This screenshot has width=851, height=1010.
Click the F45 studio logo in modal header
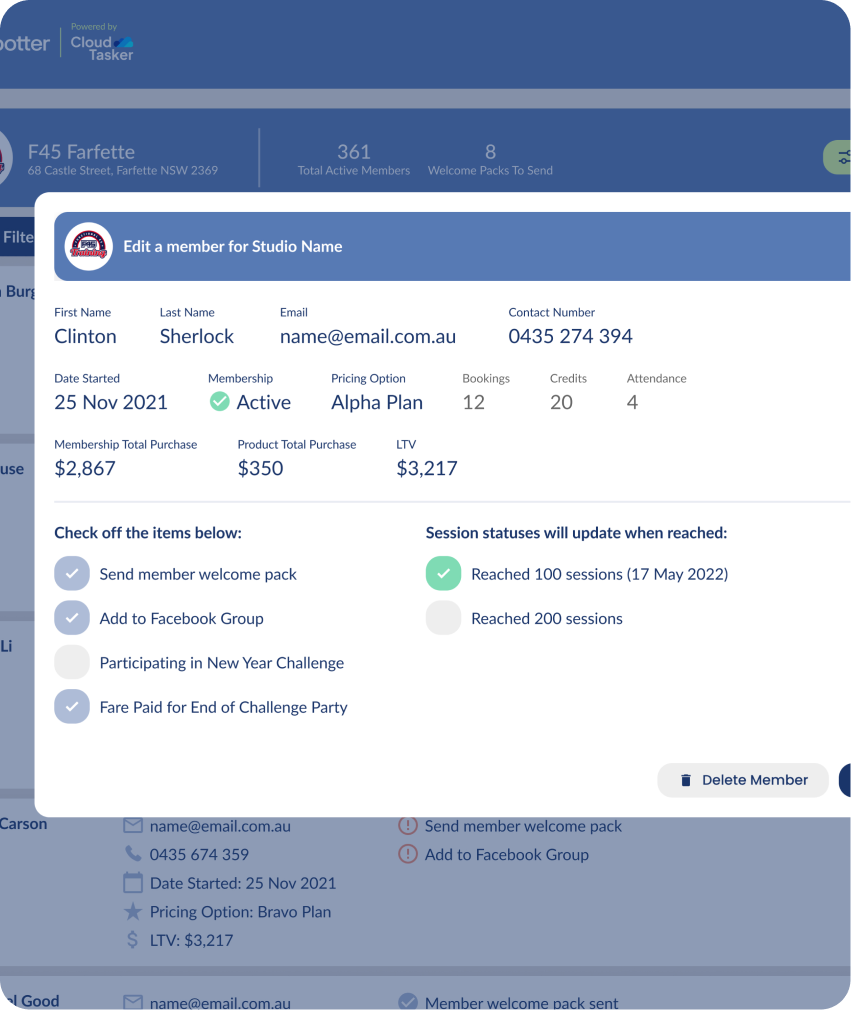pos(89,246)
